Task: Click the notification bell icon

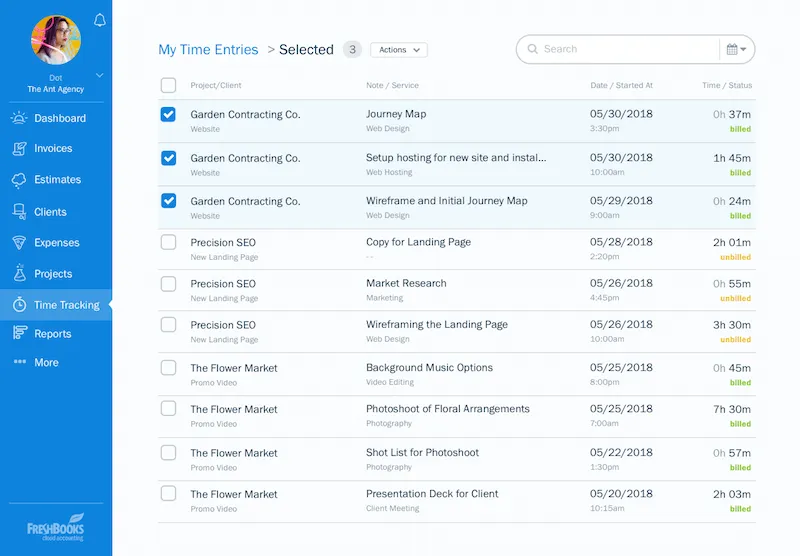Action: 99,20
